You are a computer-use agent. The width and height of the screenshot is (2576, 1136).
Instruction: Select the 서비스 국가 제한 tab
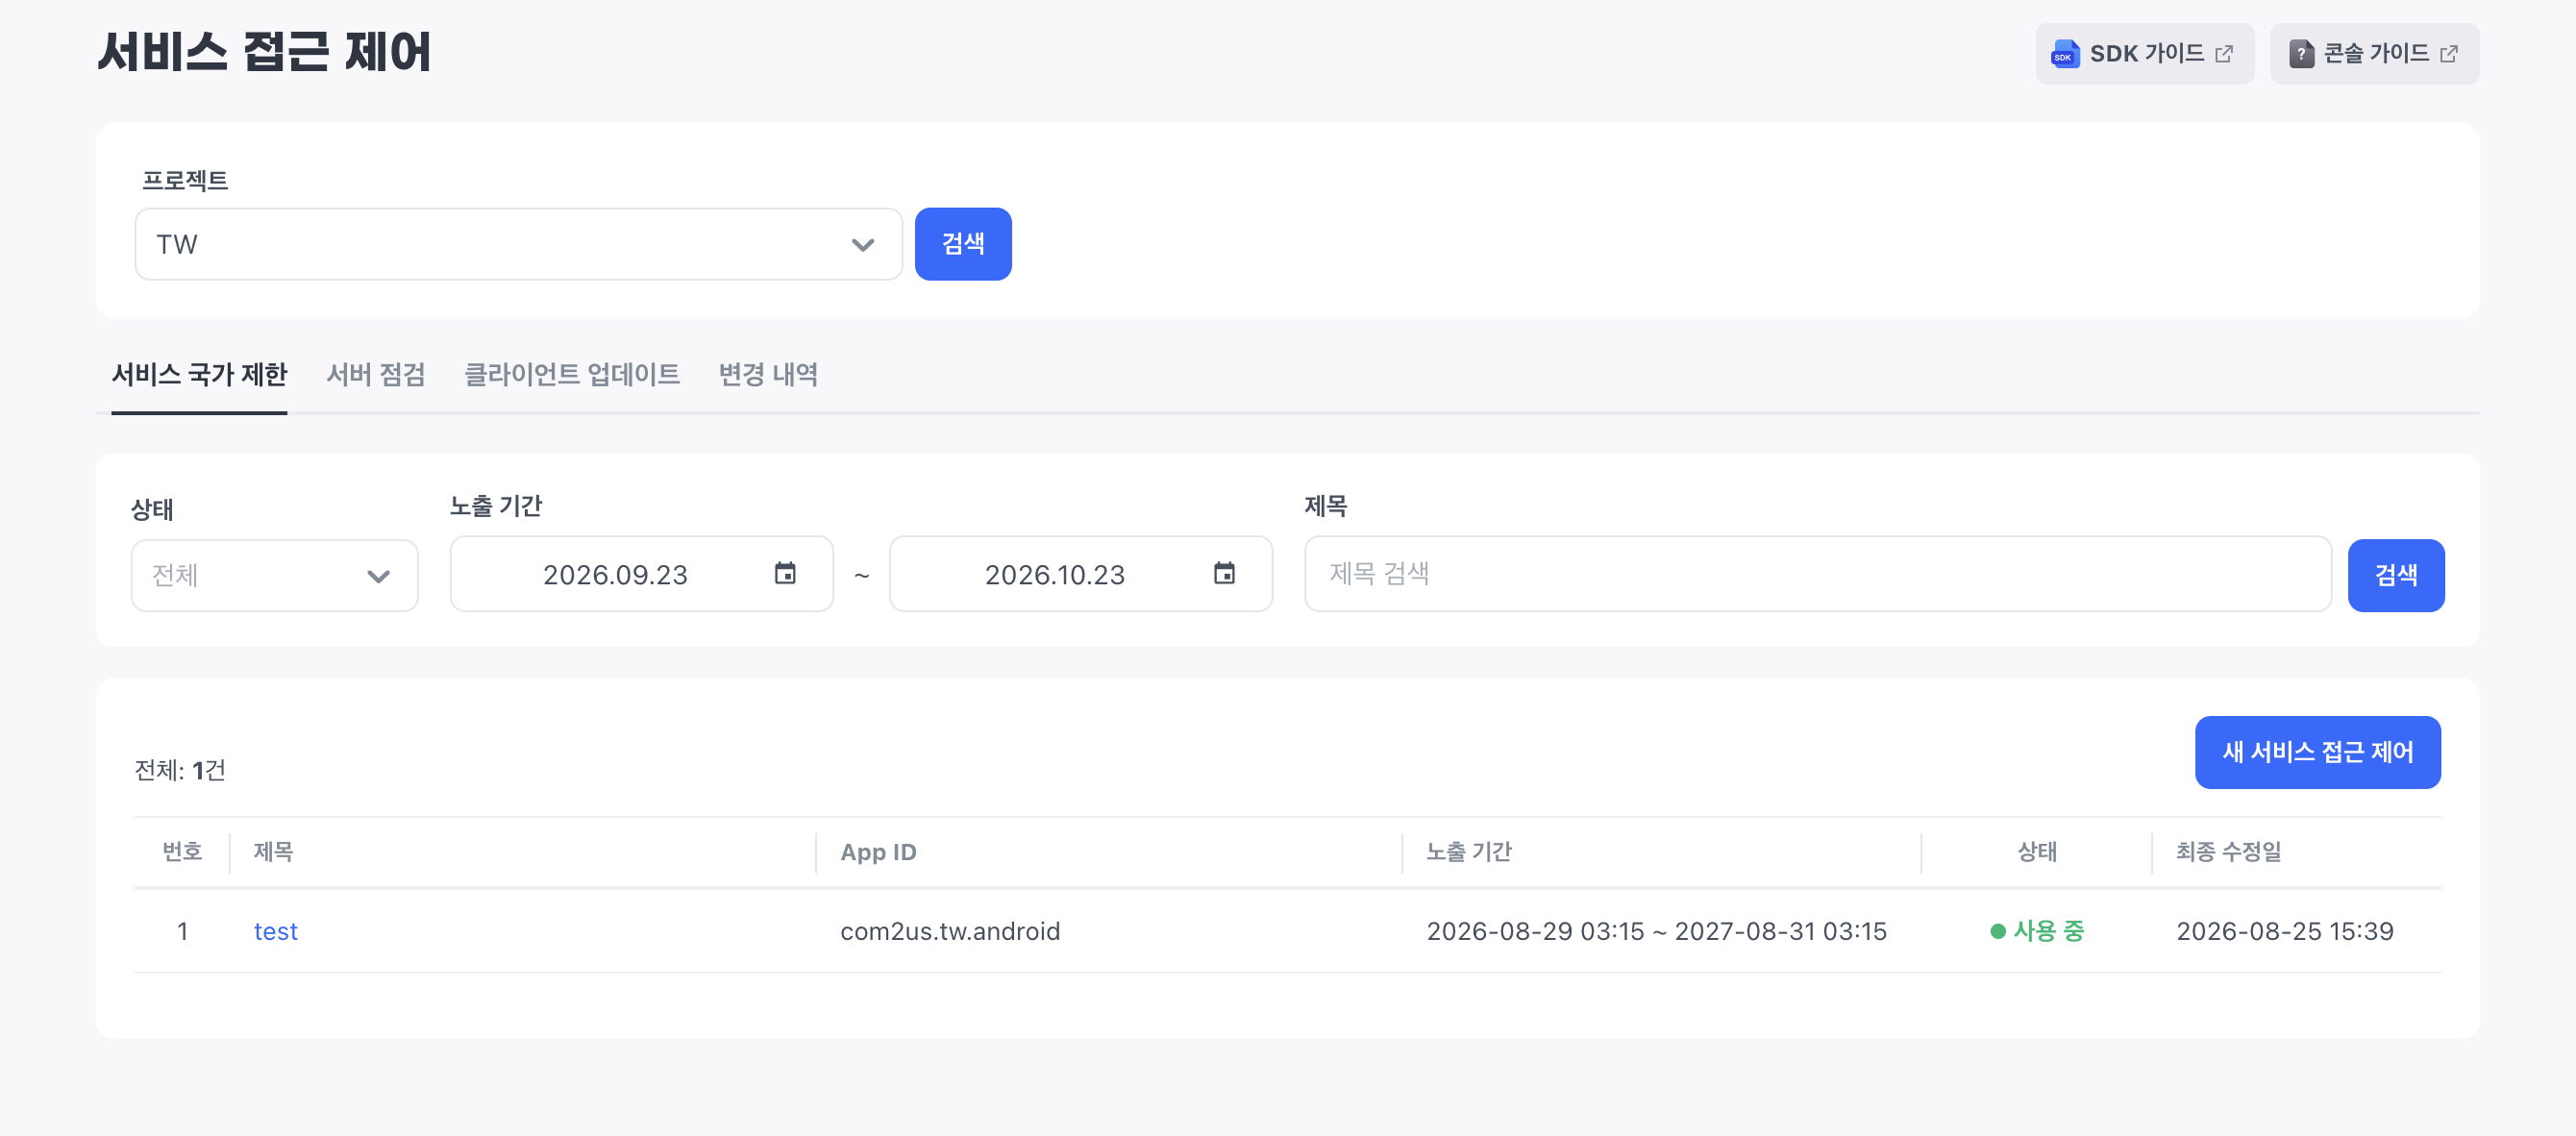click(x=199, y=375)
